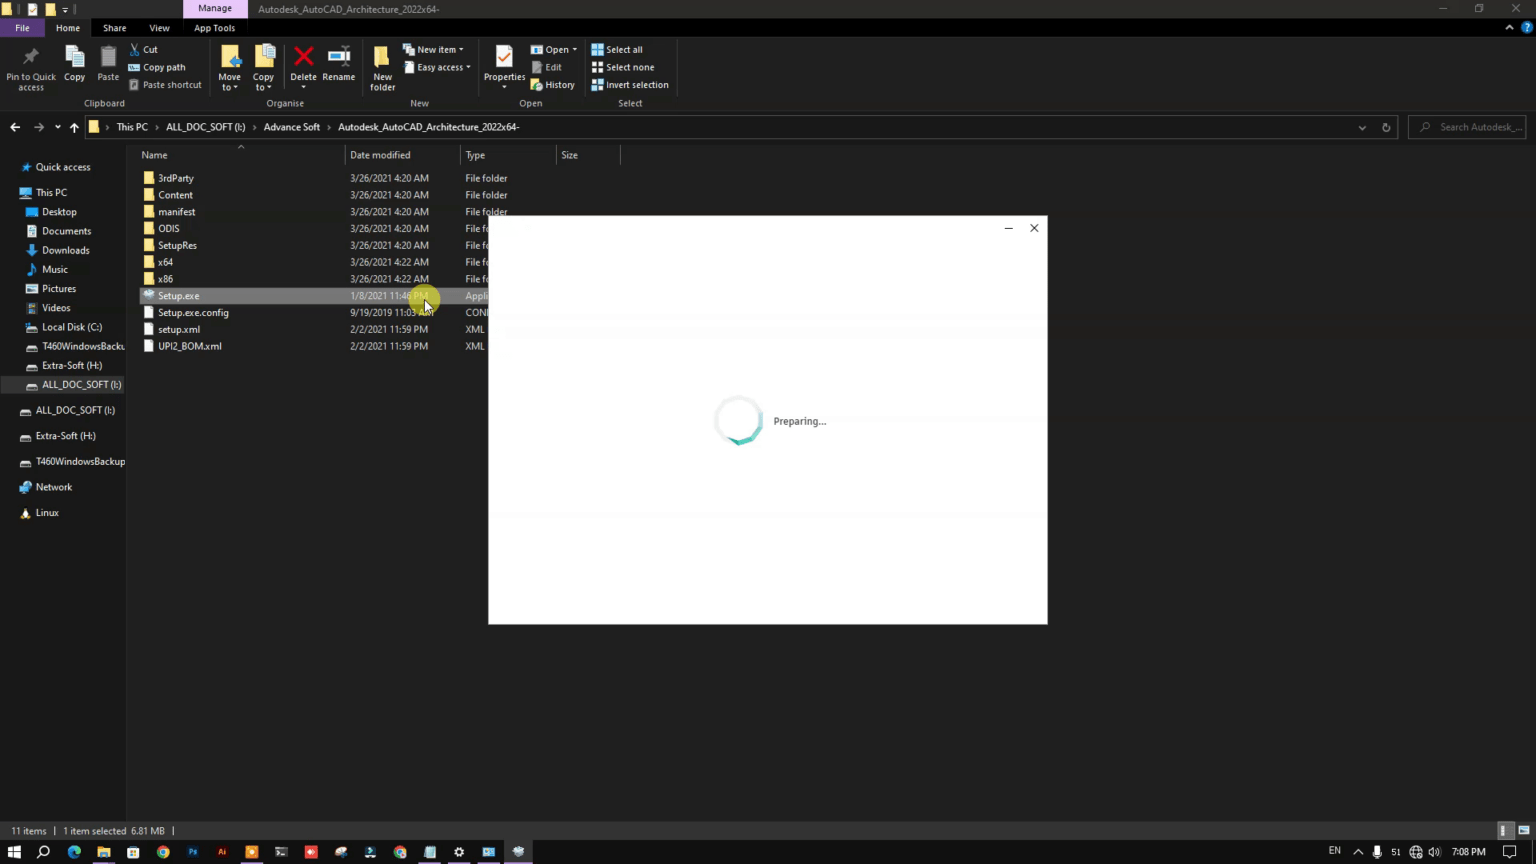1536x864 pixels.
Task: Cut the selected file with the Cut icon
Action: tap(150, 49)
